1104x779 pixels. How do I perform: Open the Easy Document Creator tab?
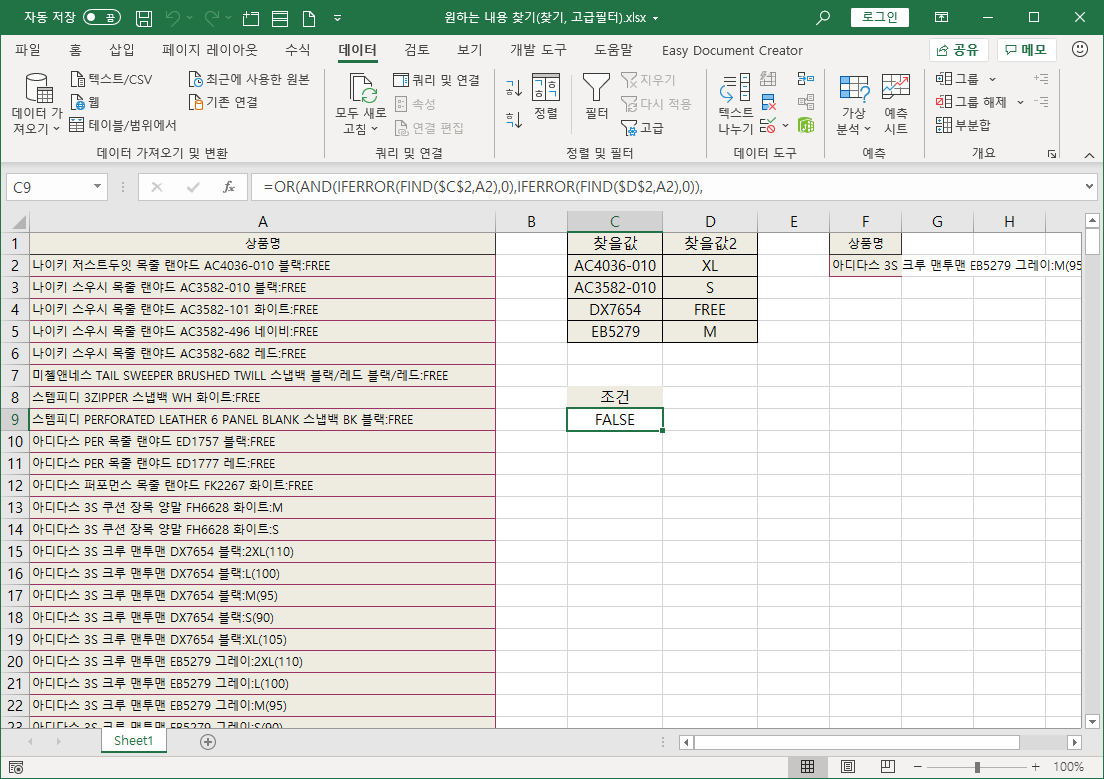[732, 51]
